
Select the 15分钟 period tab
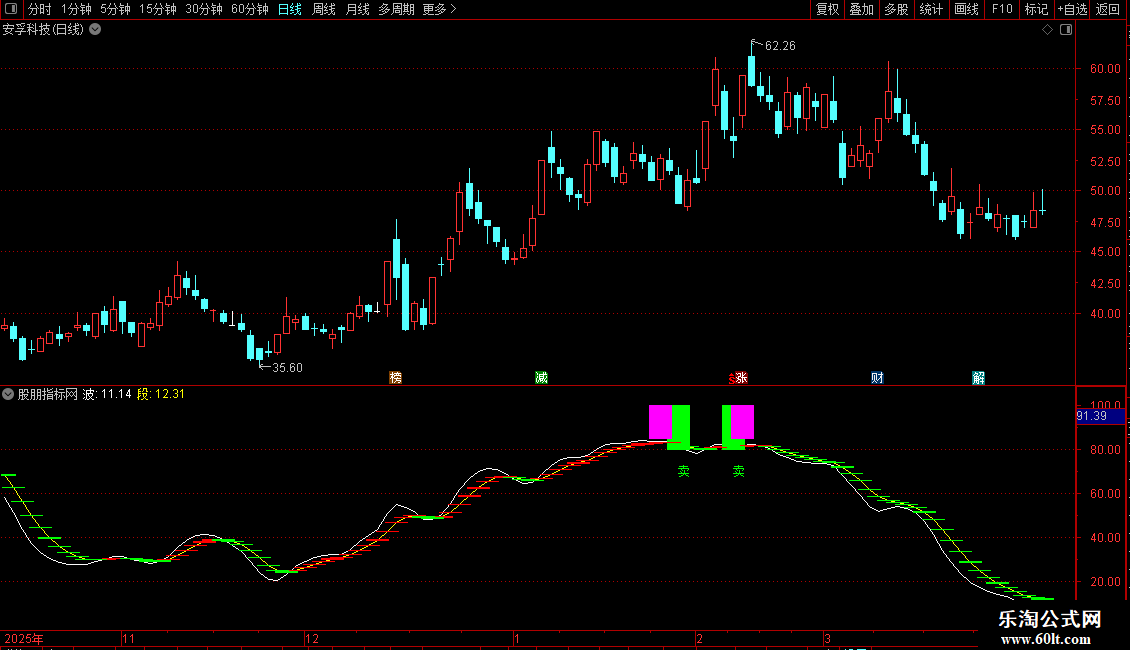click(x=158, y=9)
